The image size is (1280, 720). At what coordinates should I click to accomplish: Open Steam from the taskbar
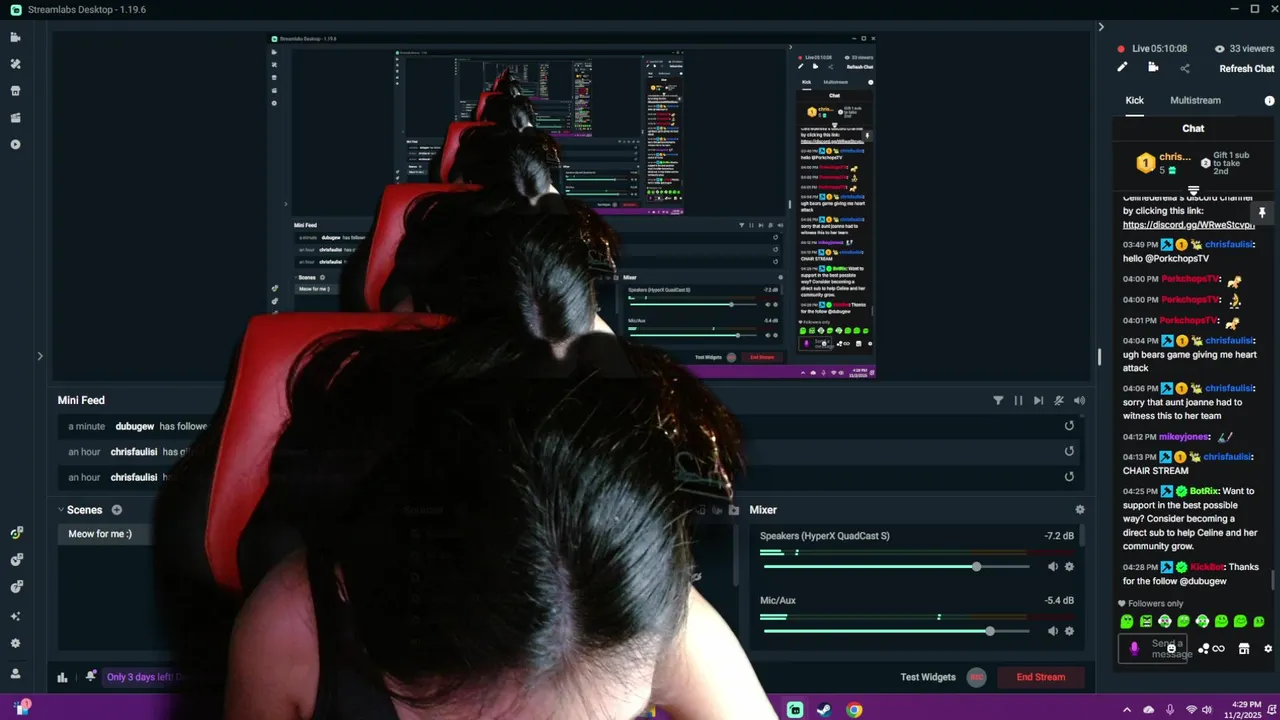coord(824,710)
